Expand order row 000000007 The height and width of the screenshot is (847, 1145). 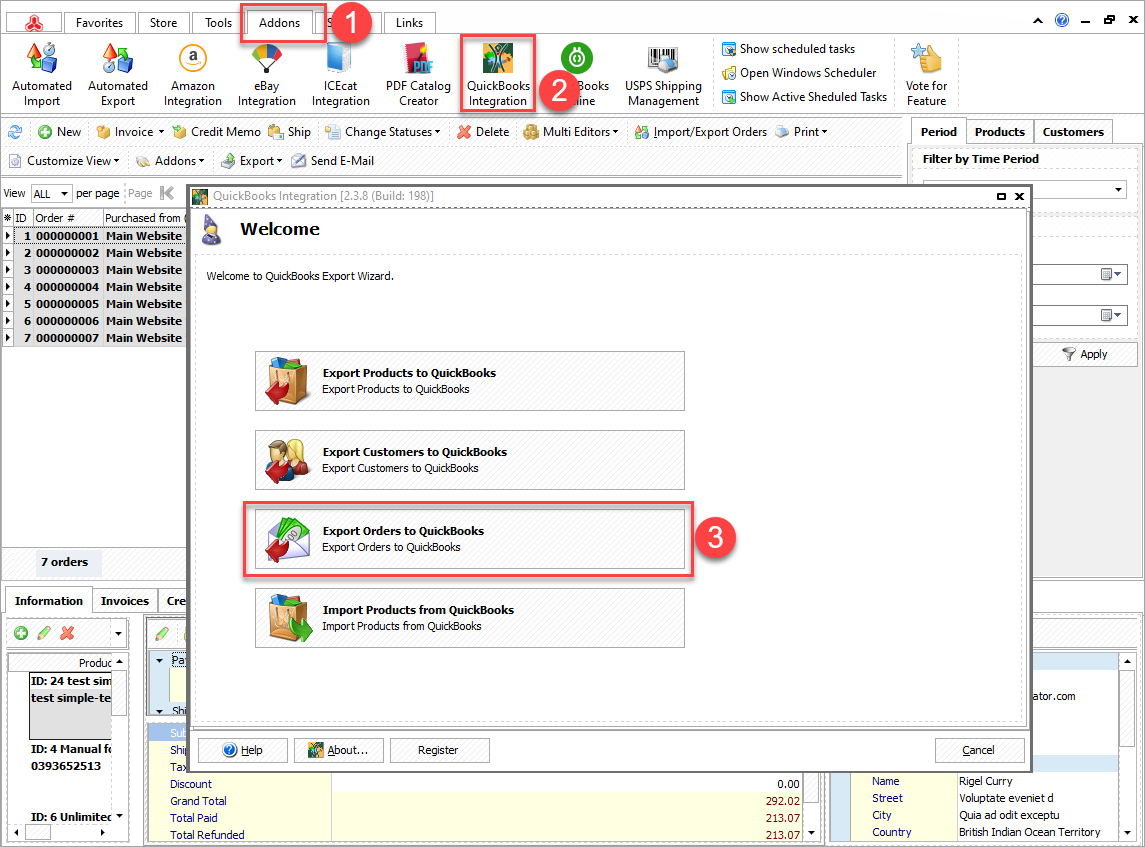(8, 338)
